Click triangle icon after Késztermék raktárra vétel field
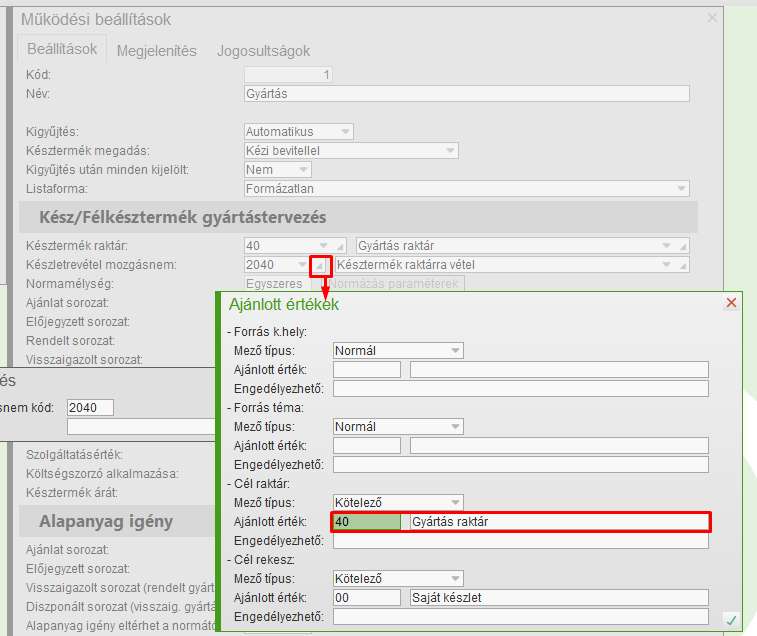This screenshot has width=757, height=636. tap(683, 265)
